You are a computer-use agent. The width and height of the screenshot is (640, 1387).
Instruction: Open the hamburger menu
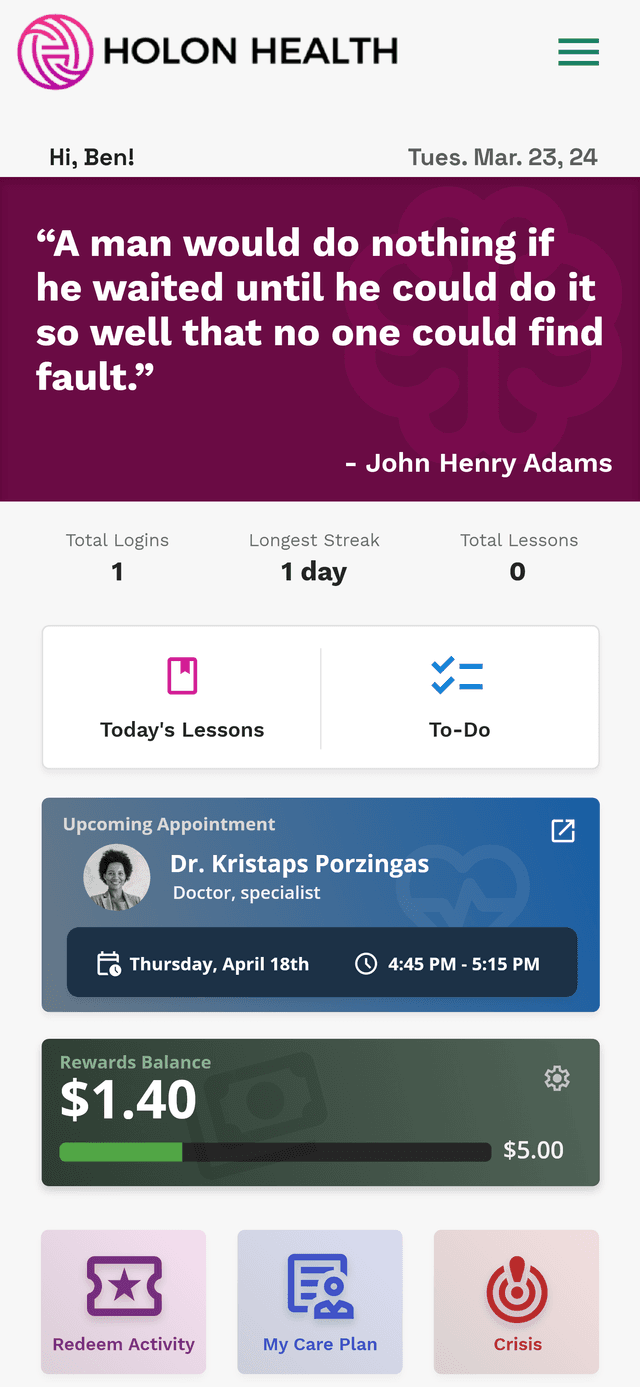(578, 51)
